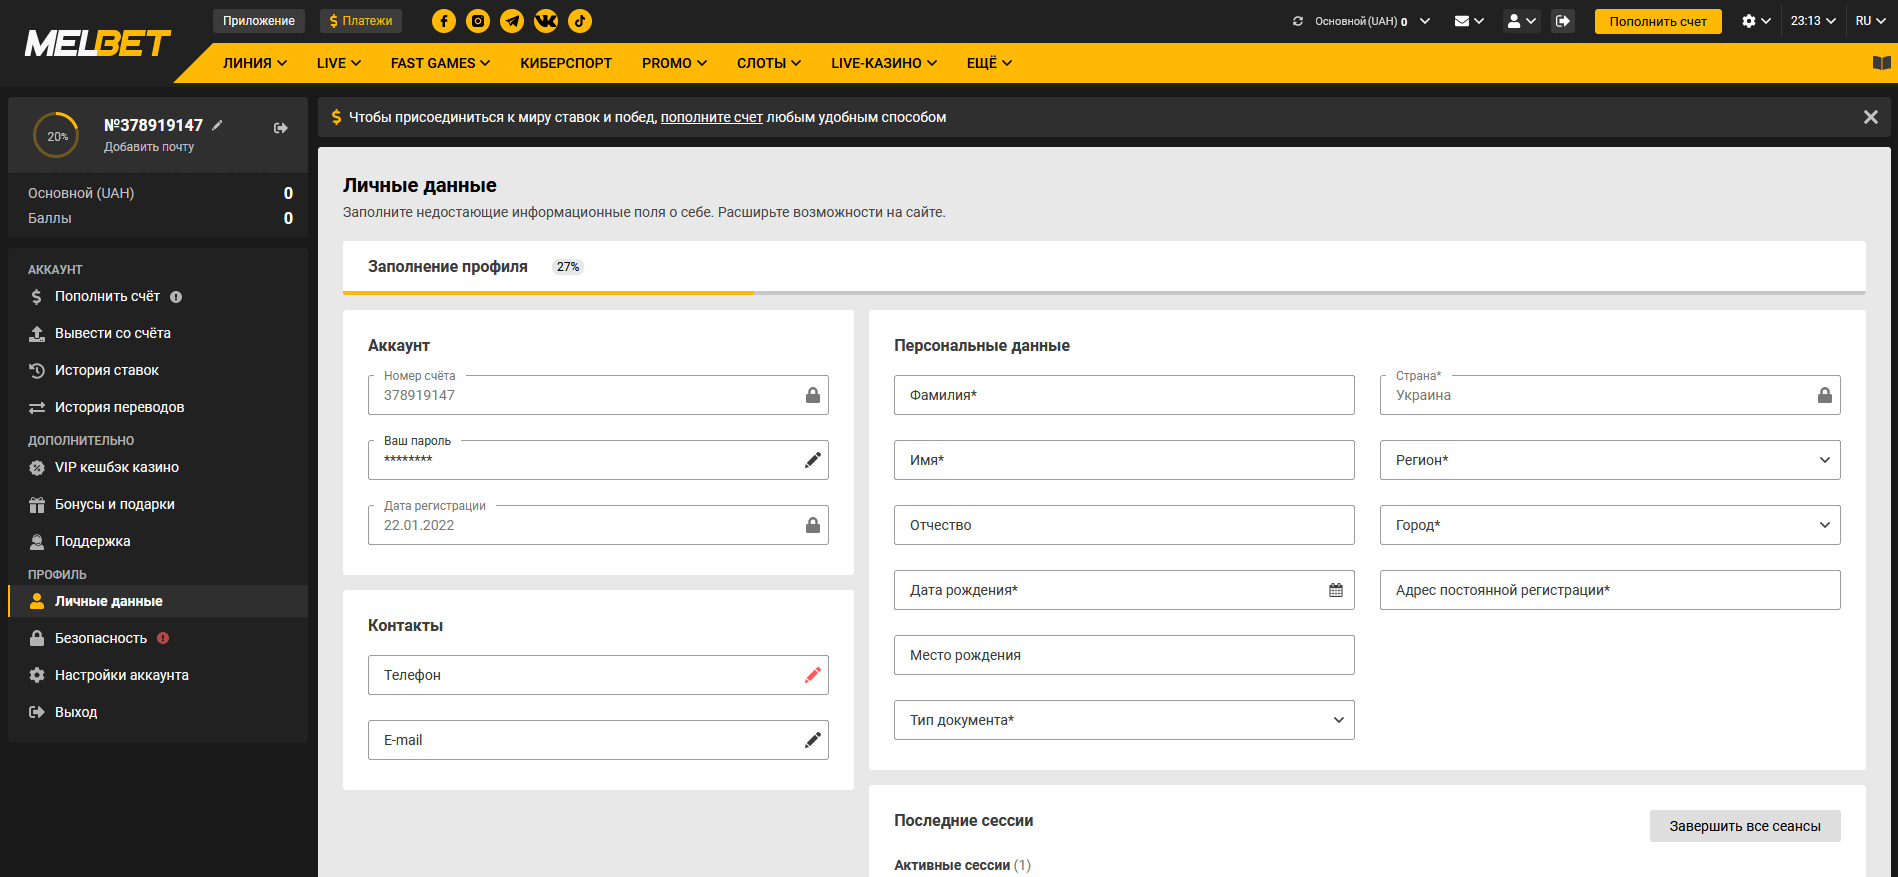Click the lock icon in the Номер счёта field

(x=813, y=395)
